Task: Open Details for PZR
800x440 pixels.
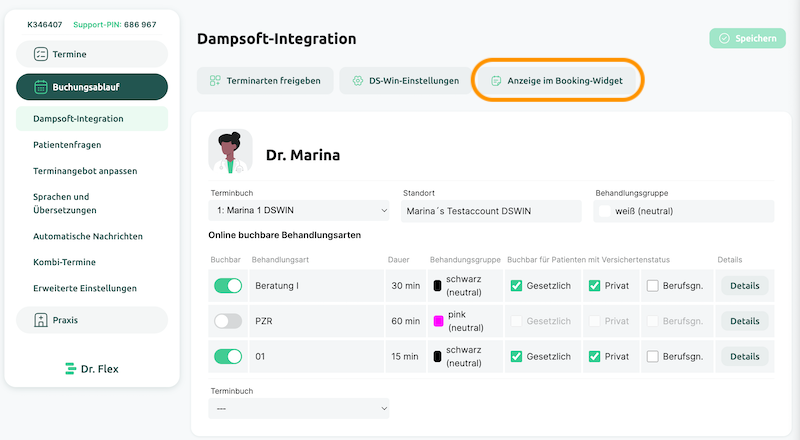Action: coord(744,321)
